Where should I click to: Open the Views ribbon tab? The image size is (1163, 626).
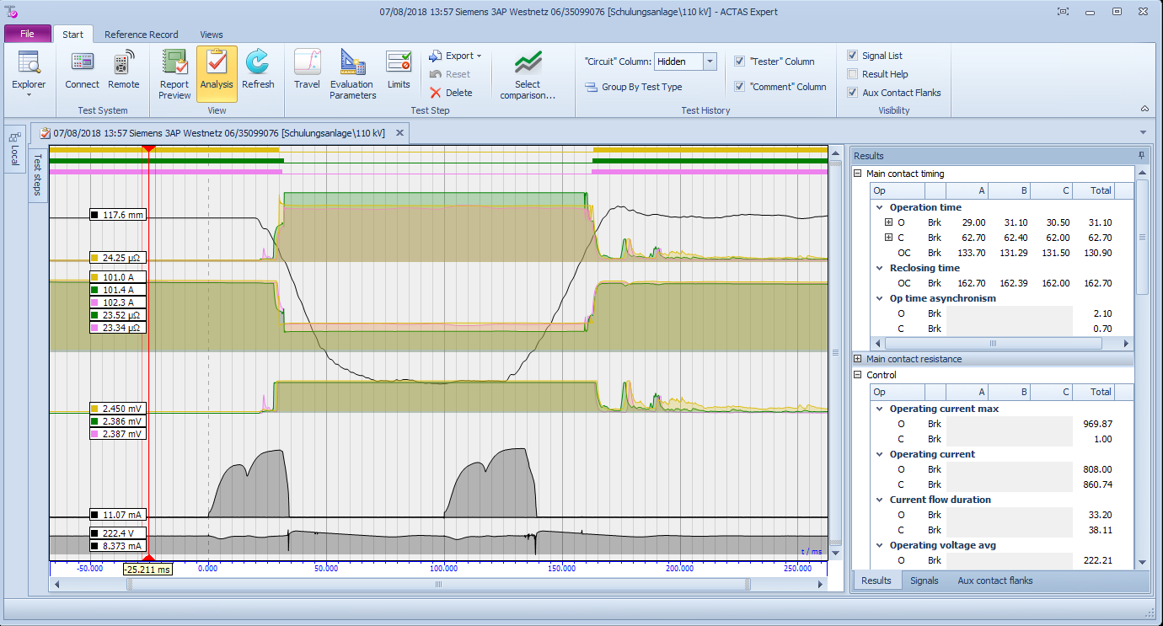click(x=211, y=34)
